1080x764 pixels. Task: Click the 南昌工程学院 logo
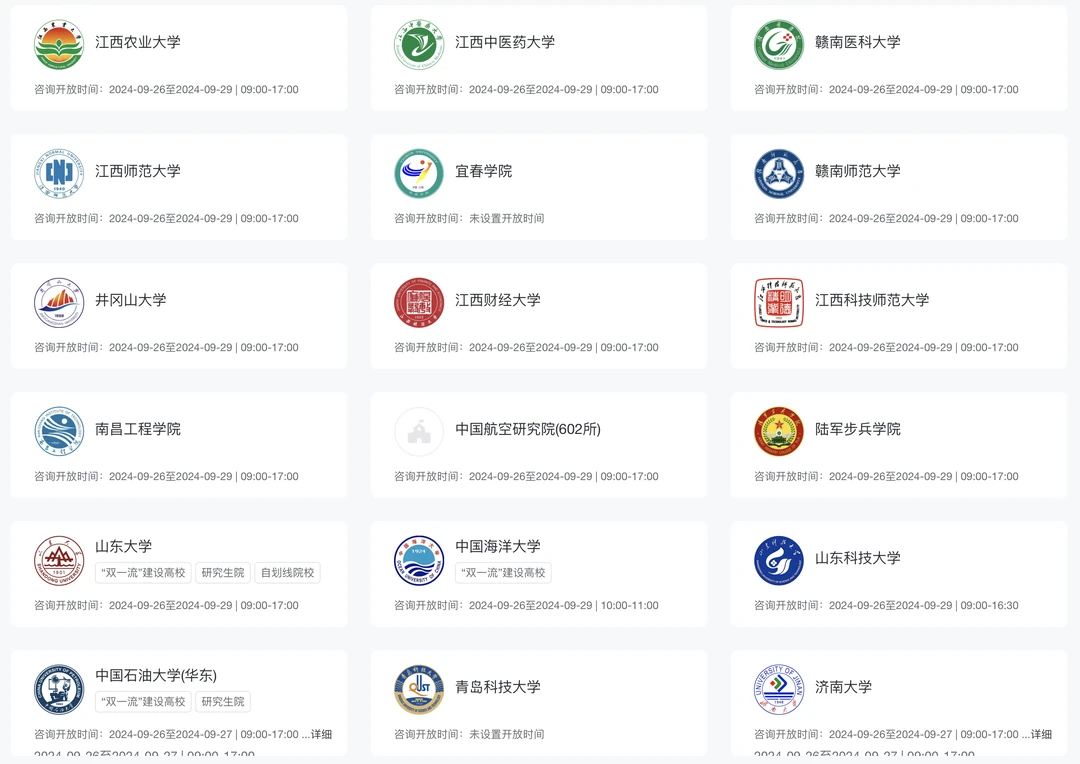pyautogui.click(x=59, y=431)
